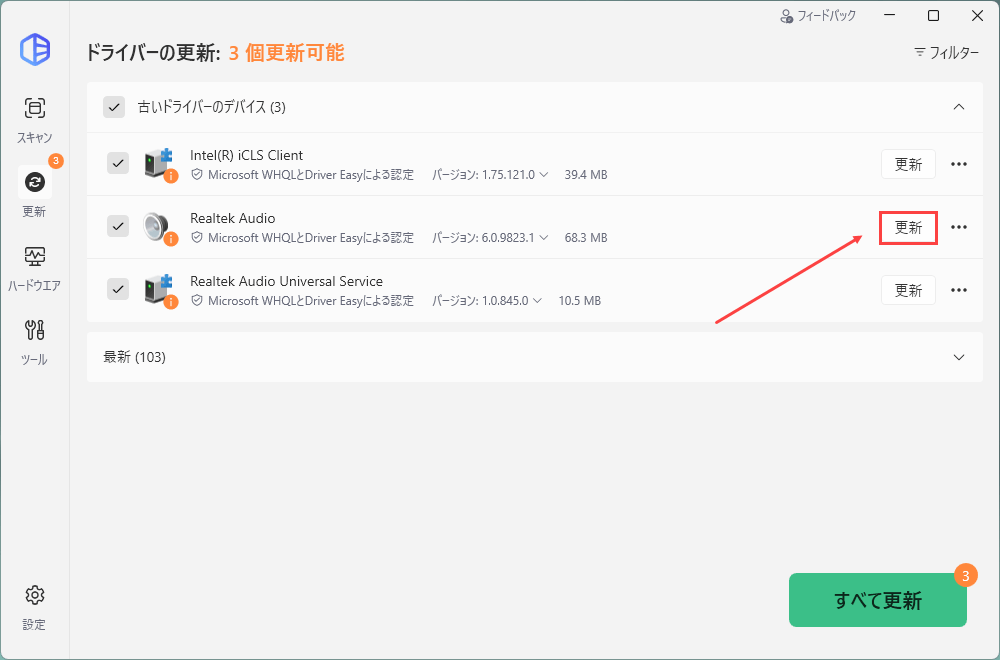
Task: Open the 更新 (Update) sidebar page
Action: point(34,193)
